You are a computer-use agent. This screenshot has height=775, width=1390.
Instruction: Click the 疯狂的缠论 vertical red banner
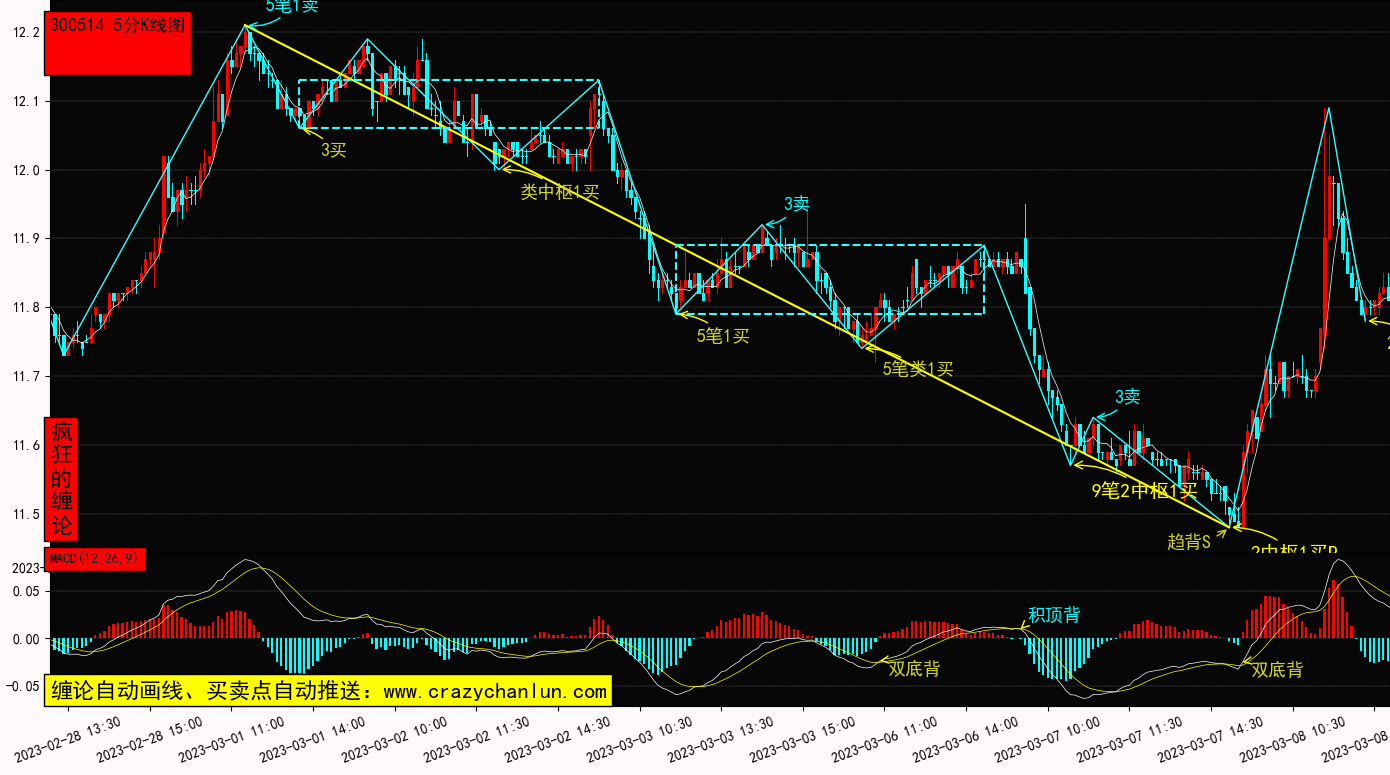coord(62,478)
